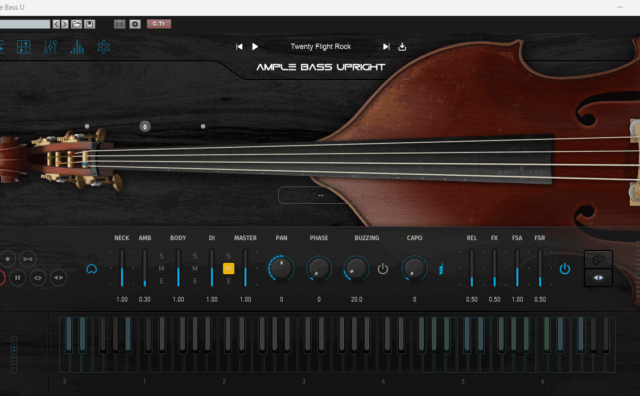Skip to the previous riff track
The height and width of the screenshot is (396, 640).
tap(239, 47)
